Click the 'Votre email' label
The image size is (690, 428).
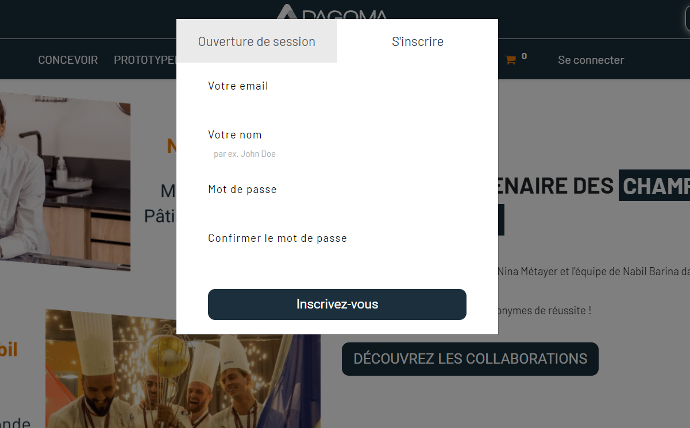[238, 86]
